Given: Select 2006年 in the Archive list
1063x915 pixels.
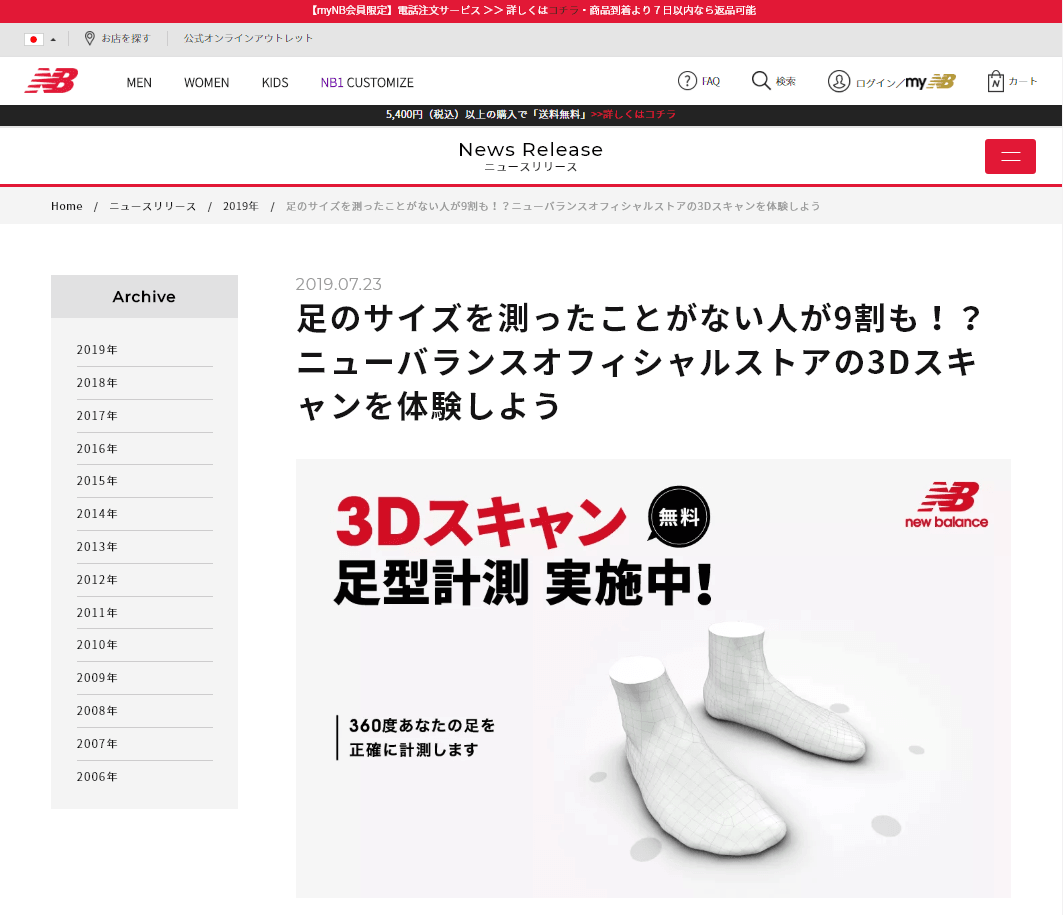Looking at the screenshot, I should [97, 777].
